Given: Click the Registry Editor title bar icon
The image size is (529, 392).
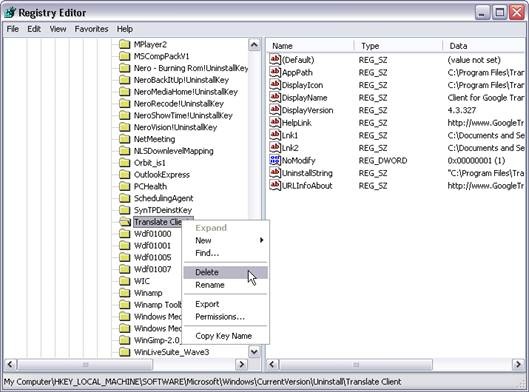Looking at the screenshot, I should 10,12.
